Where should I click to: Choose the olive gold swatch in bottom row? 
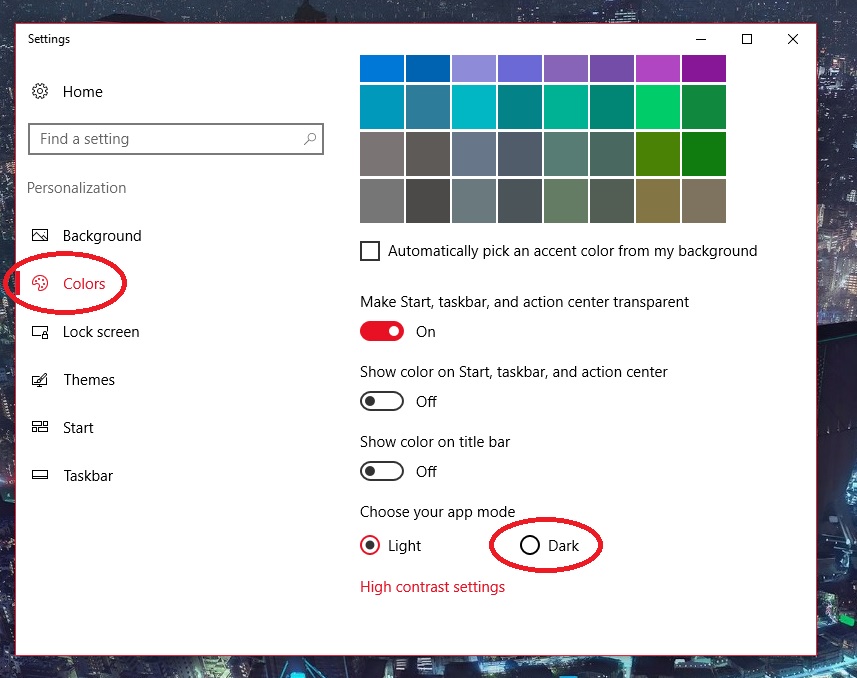click(658, 201)
